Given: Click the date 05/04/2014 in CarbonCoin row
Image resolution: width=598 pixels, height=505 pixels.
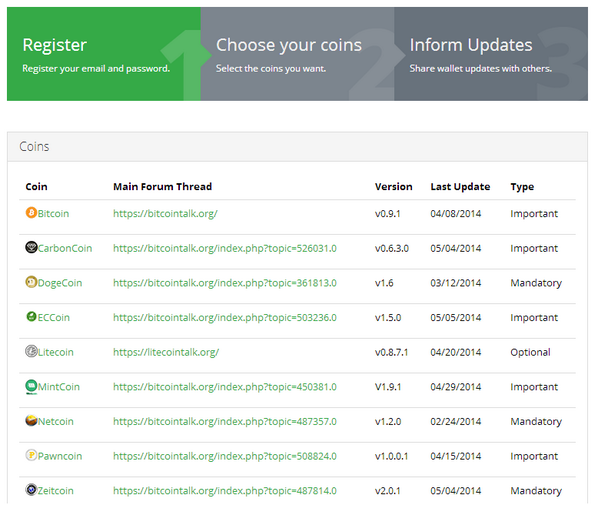Looking at the screenshot, I should (x=456, y=248).
